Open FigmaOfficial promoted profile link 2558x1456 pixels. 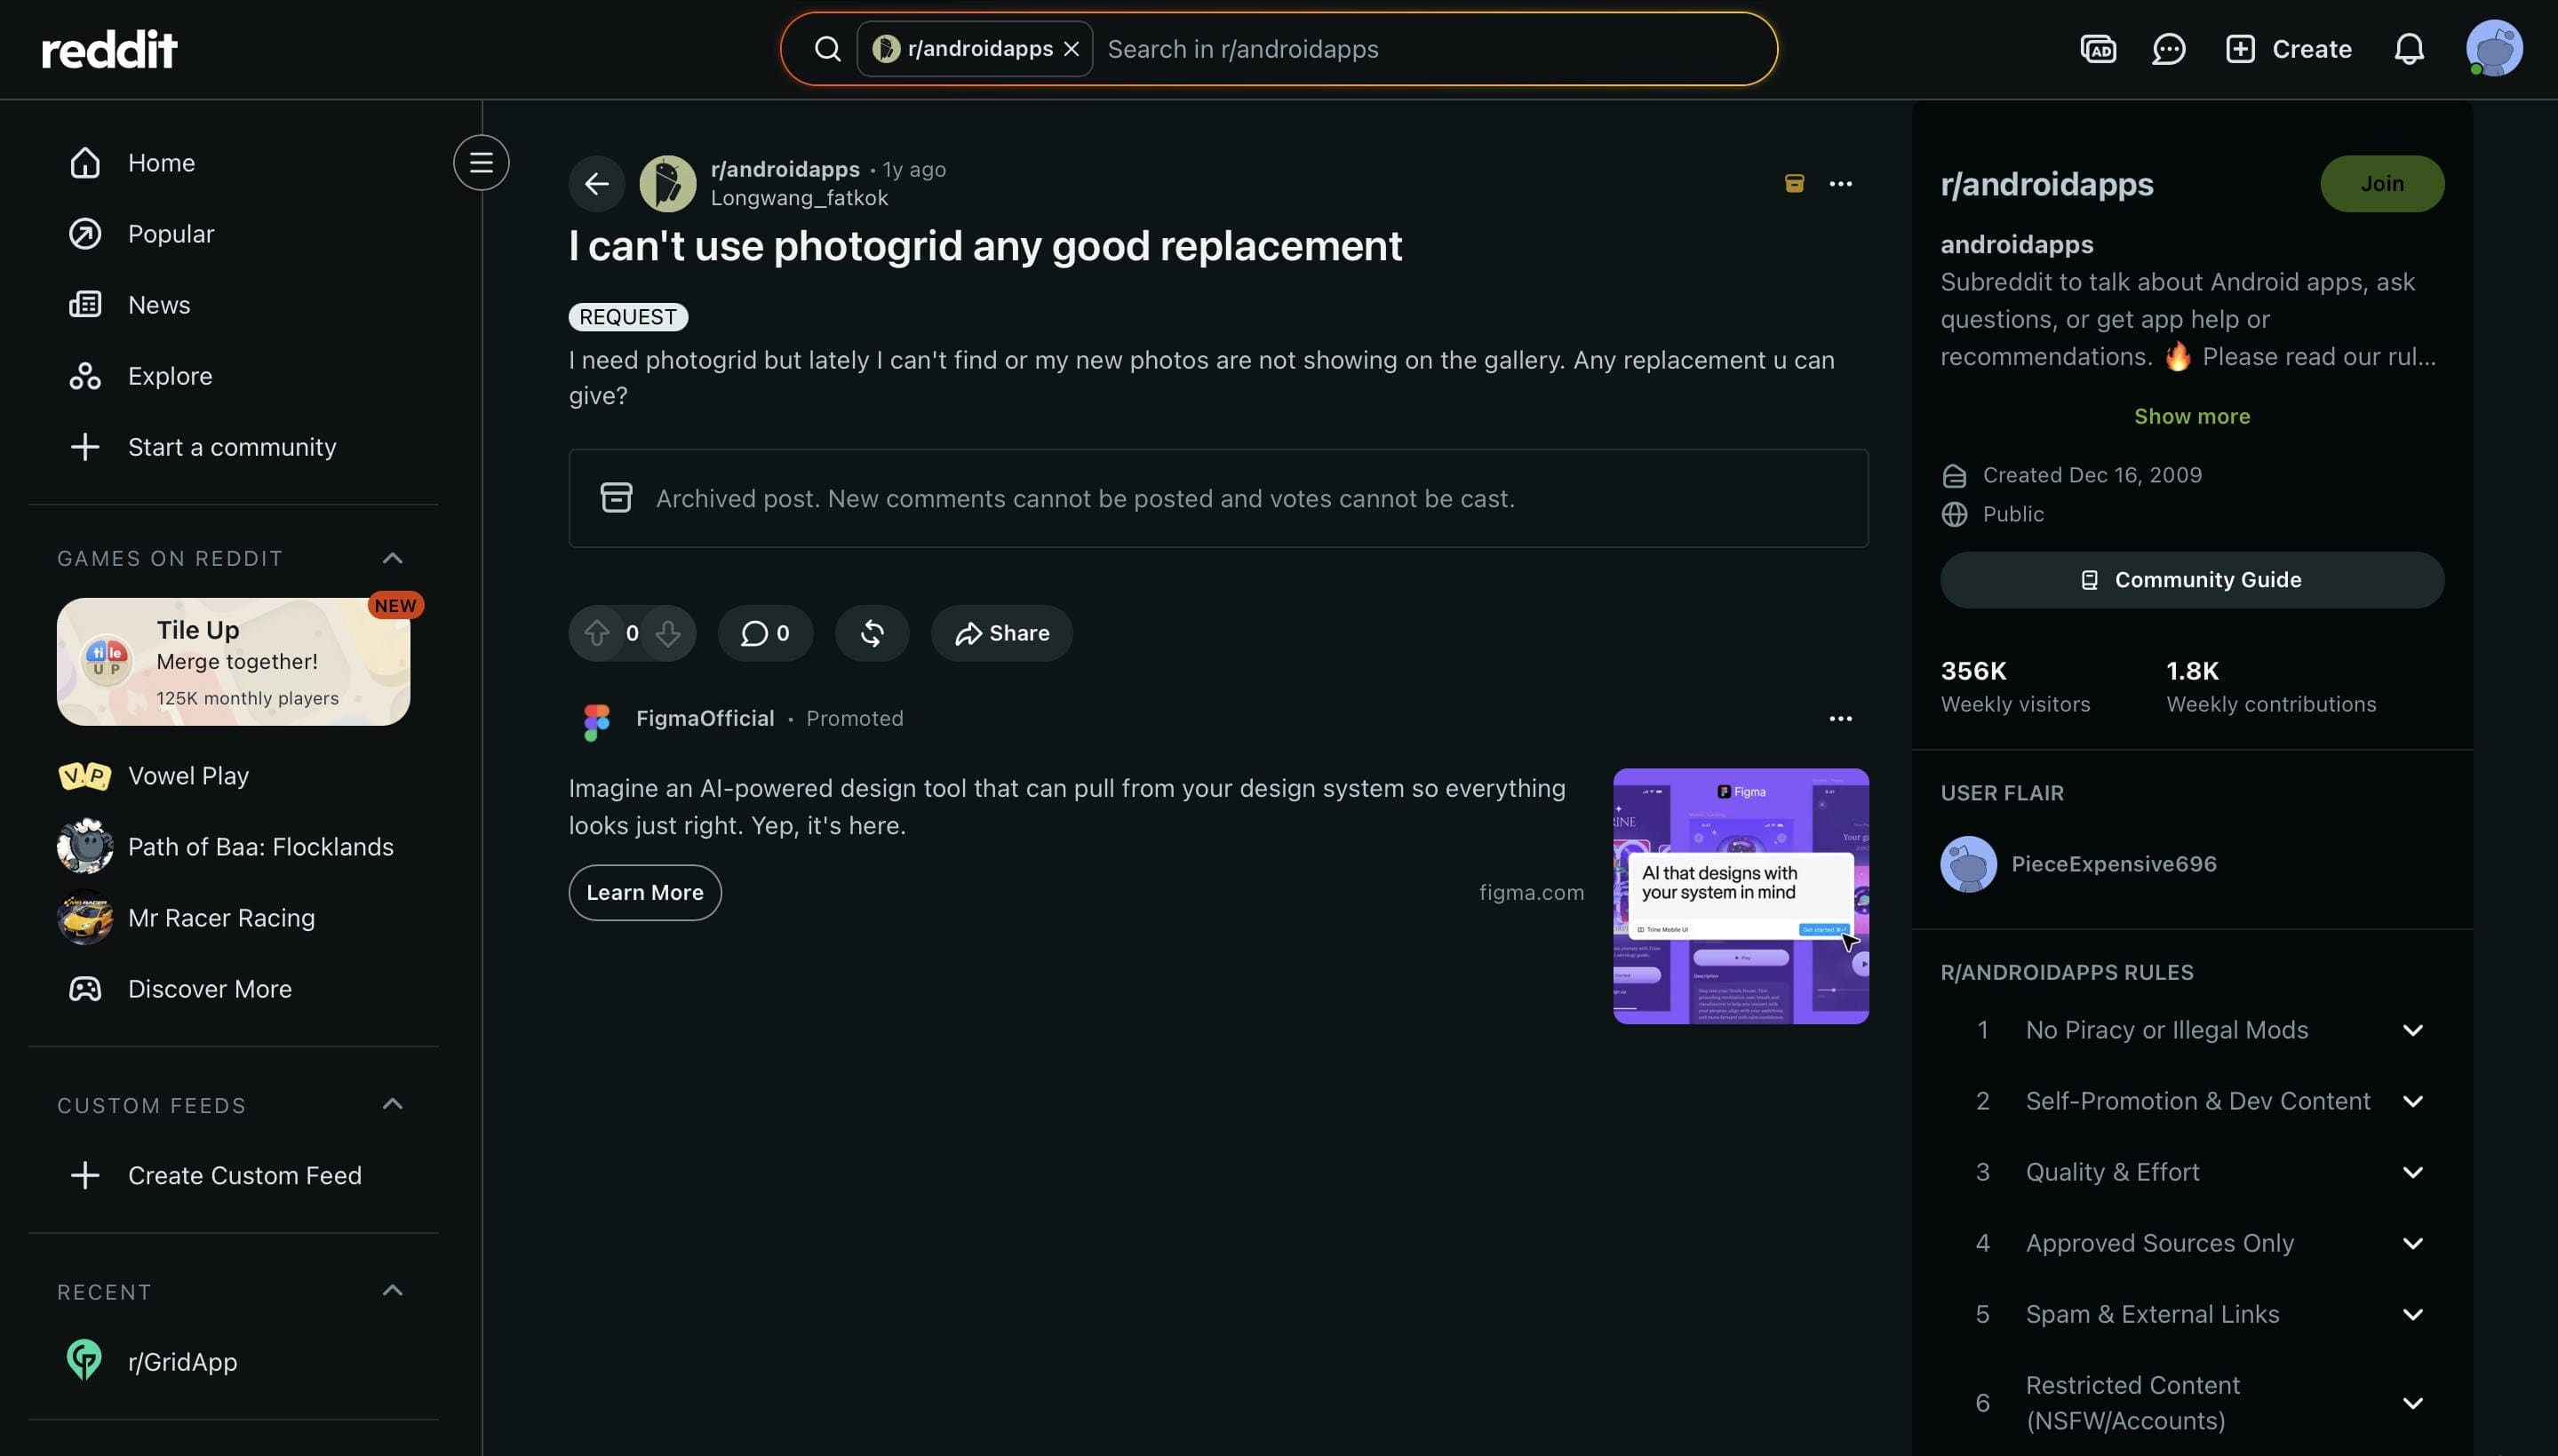tap(705, 718)
